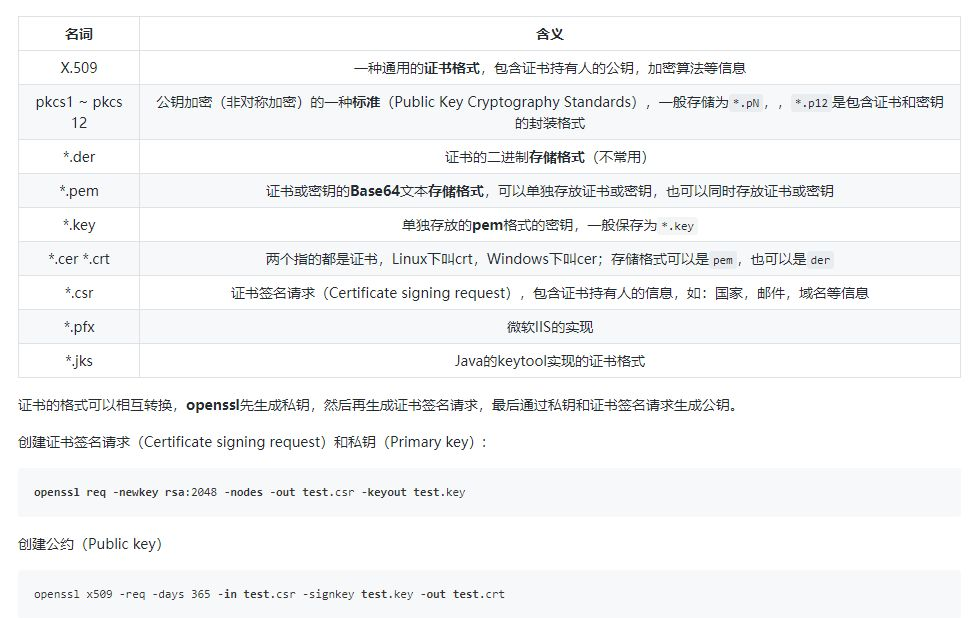Click the X.509 证书格式 description

[550, 67]
